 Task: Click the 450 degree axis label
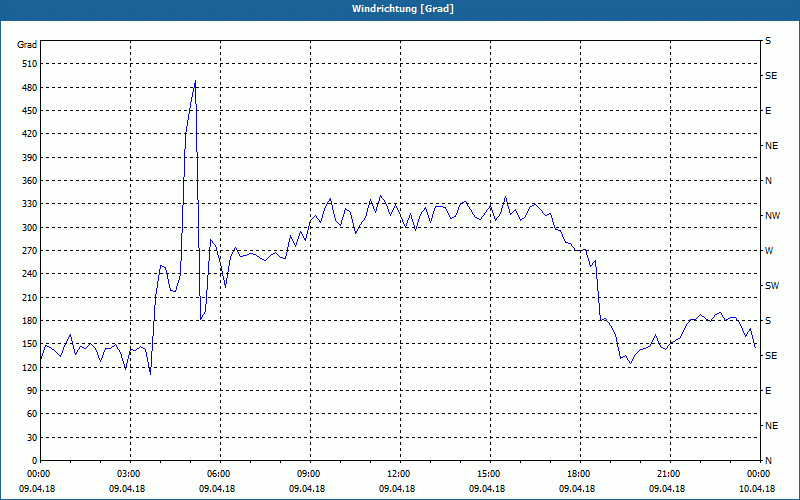click(x=30, y=111)
